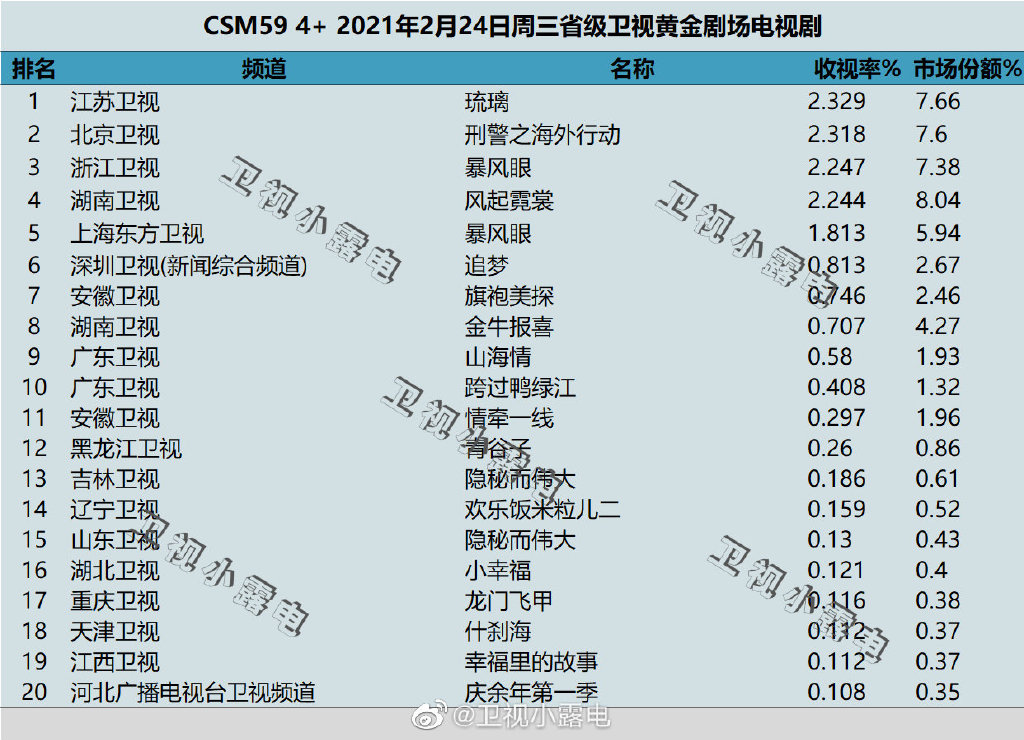The image size is (1024, 740).
Task: Click channel cell 辽宁卫视
Action: click(115, 509)
